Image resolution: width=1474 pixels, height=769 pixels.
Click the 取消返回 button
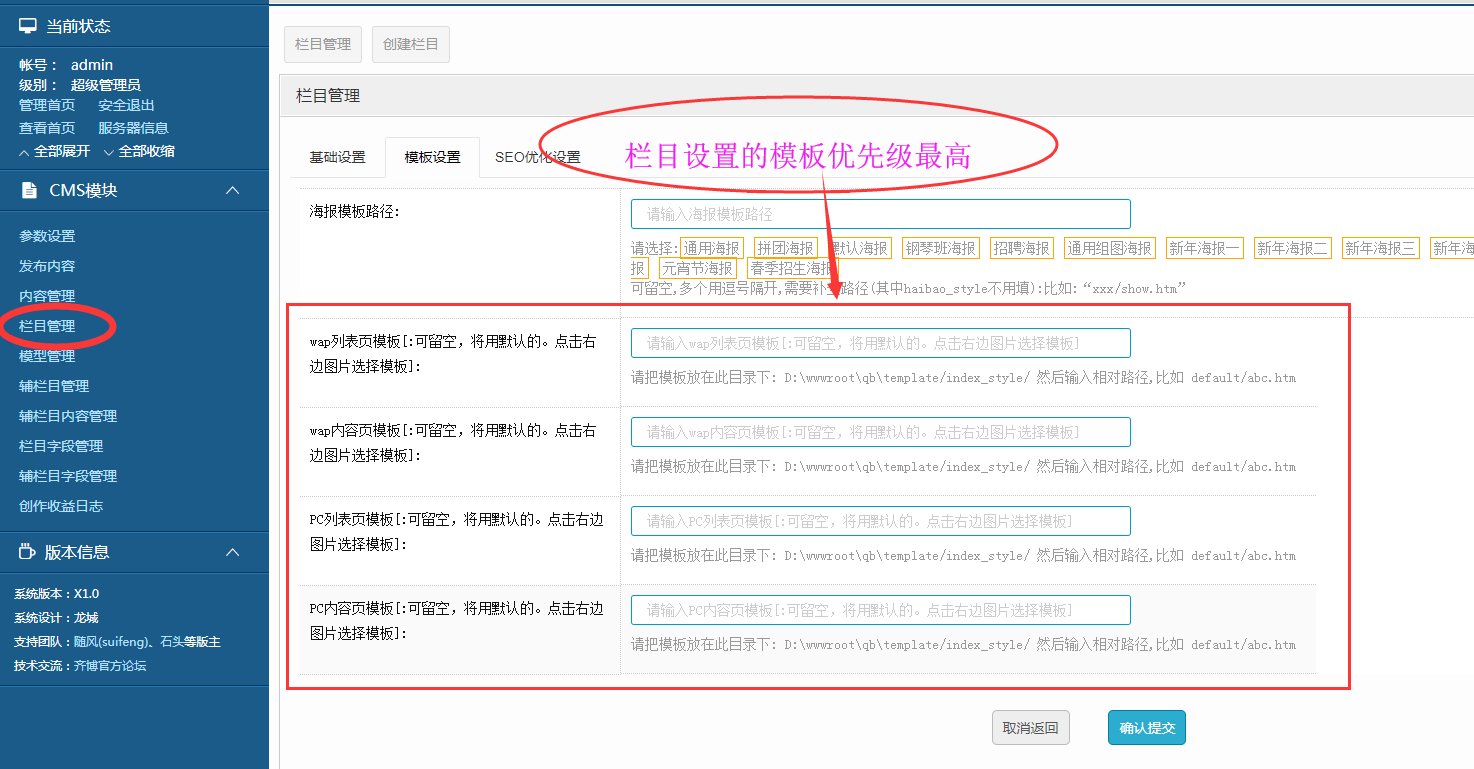pos(1030,728)
